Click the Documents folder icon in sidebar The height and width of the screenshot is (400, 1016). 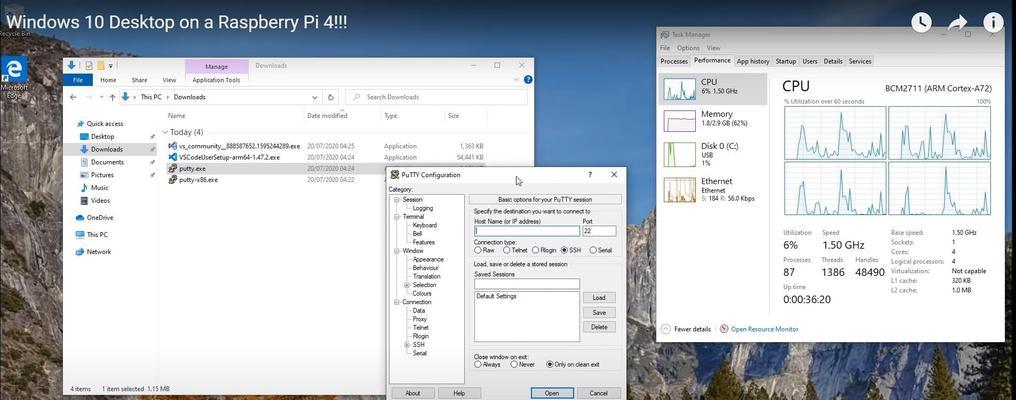84,162
